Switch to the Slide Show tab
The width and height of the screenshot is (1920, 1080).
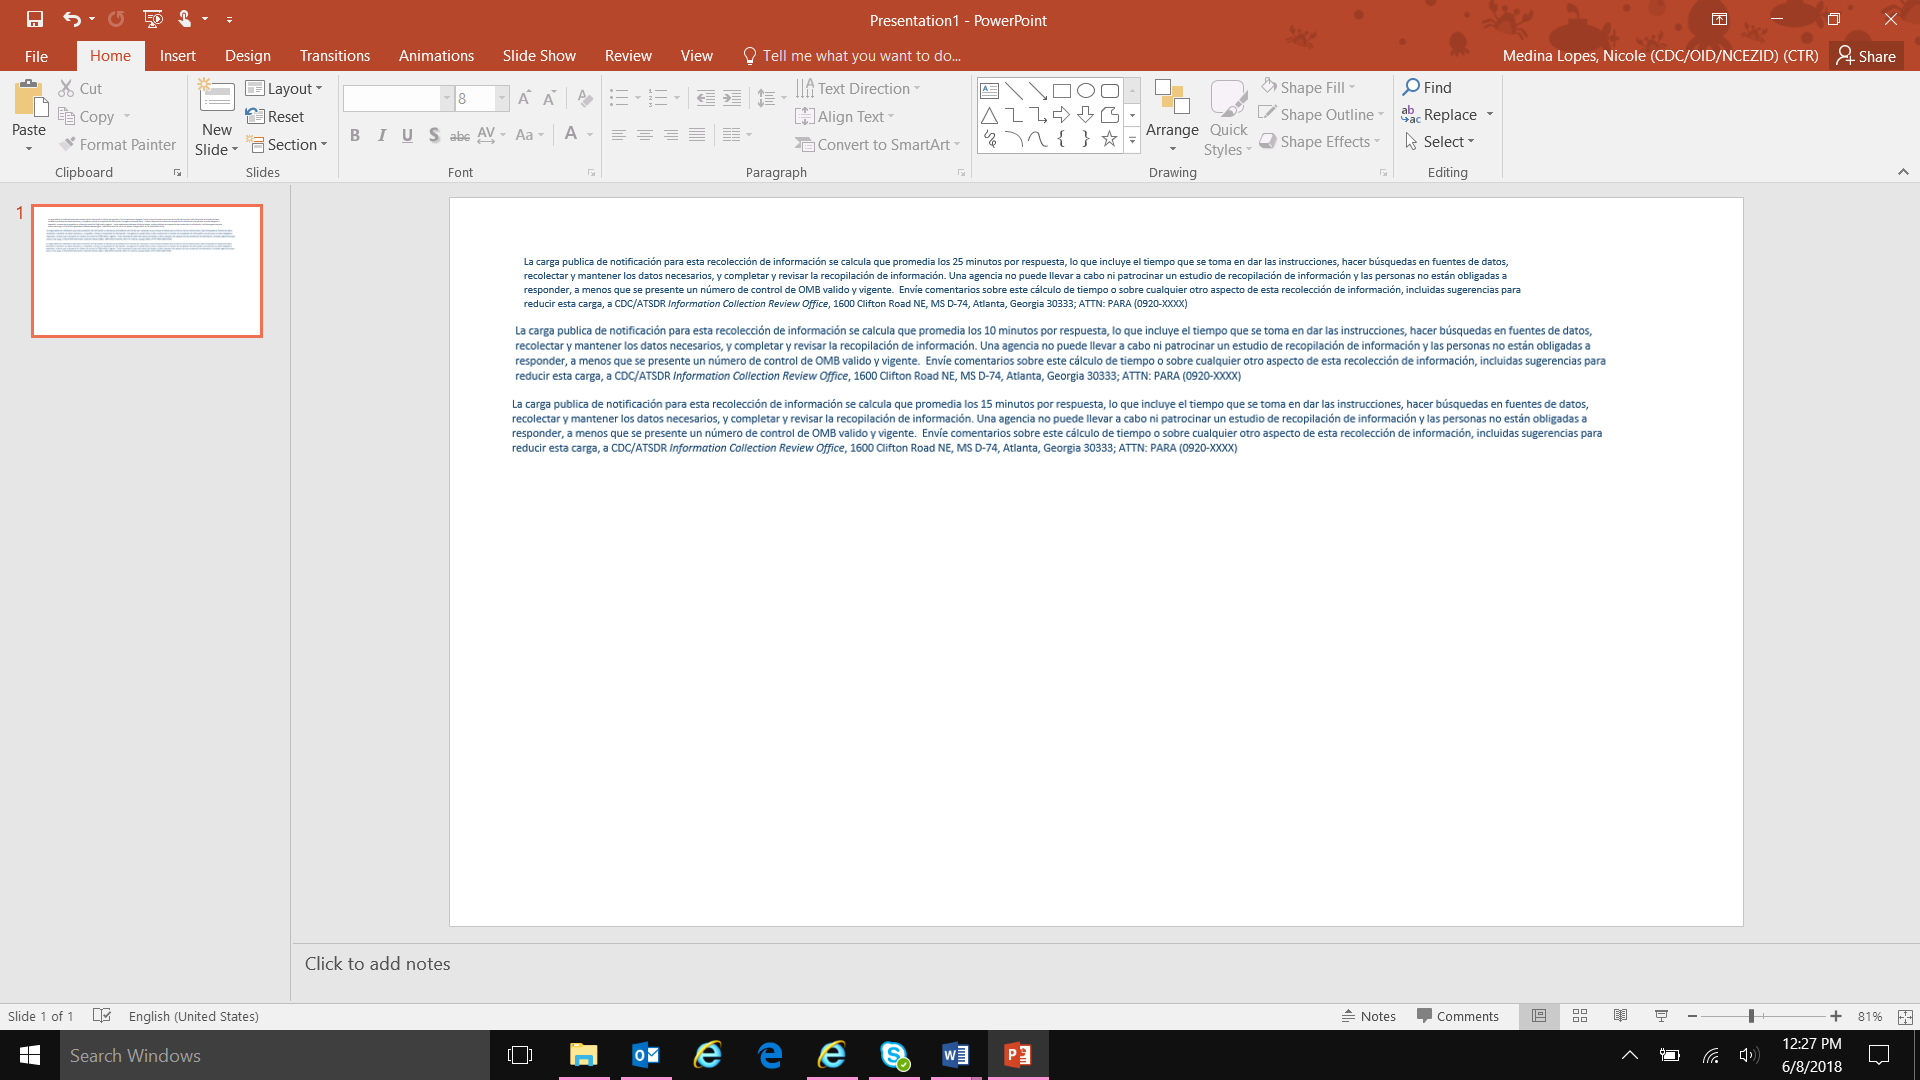pos(539,56)
